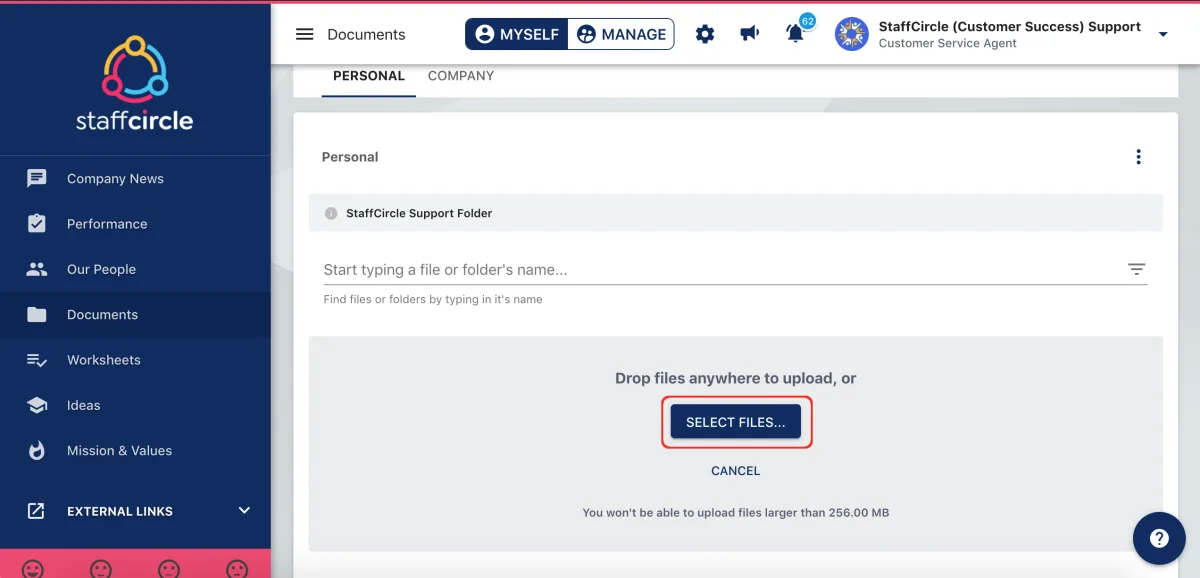This screenshot has height=578, width=1200.
Task: Click the Documents folder icon
Action: [x=37, y=314]
